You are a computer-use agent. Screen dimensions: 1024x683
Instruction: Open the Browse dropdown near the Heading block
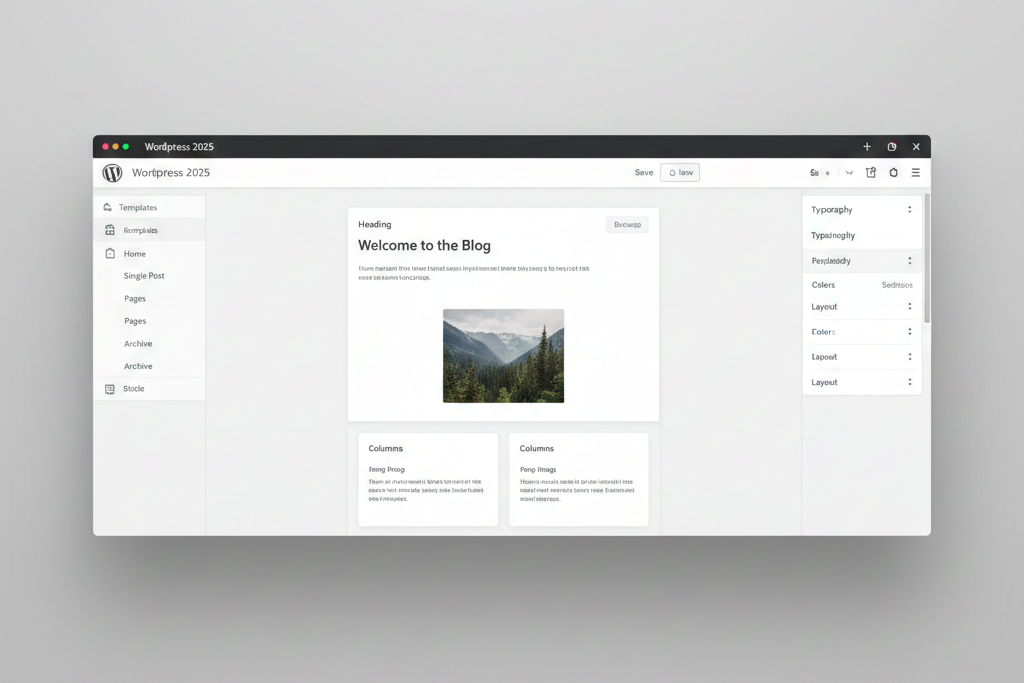coord(627,224)
